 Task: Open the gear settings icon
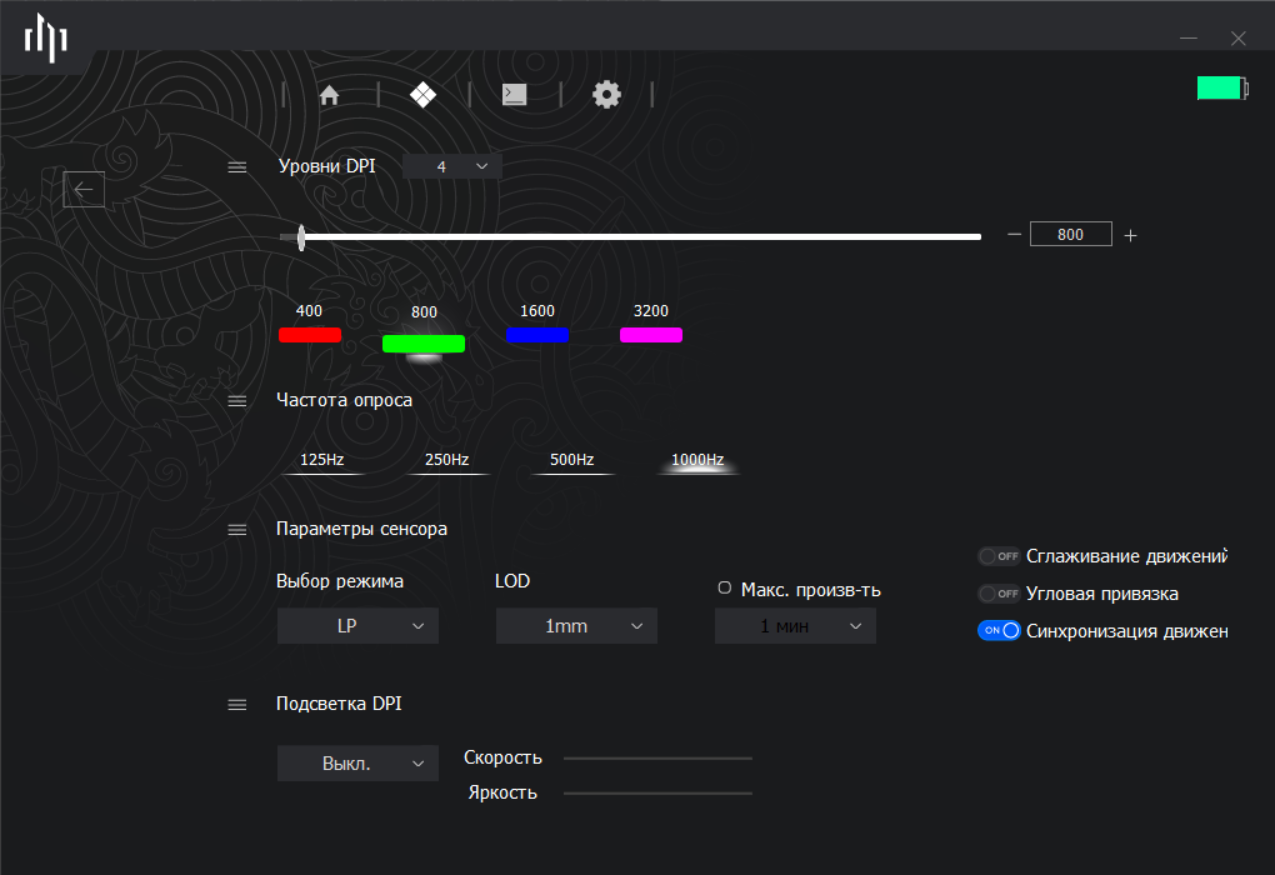[x=606, y=95]
